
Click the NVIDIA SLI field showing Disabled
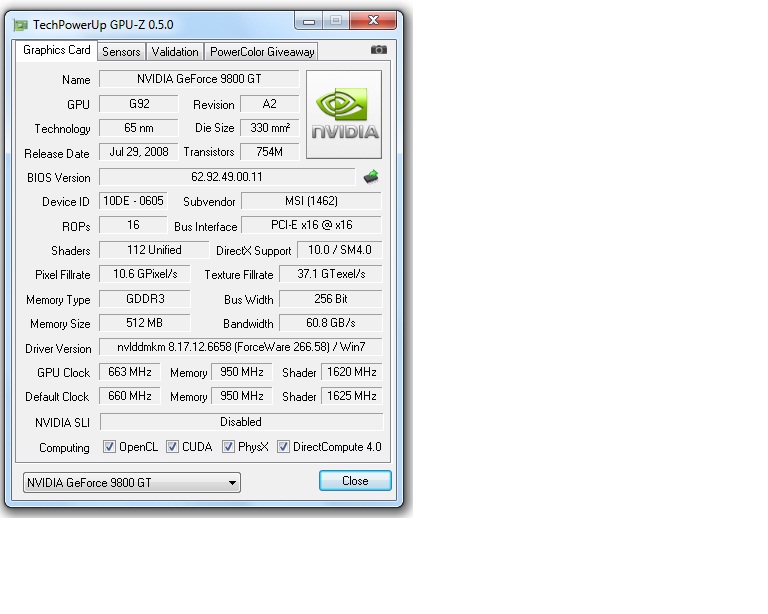[241, 422]
